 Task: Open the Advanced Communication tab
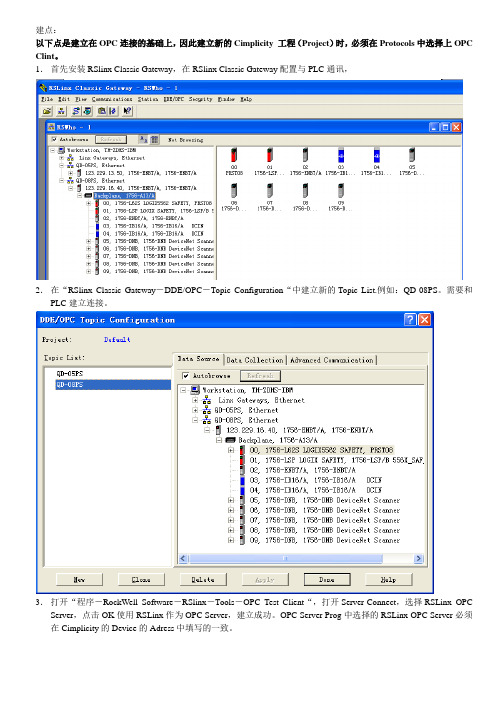tap(331, 360)
